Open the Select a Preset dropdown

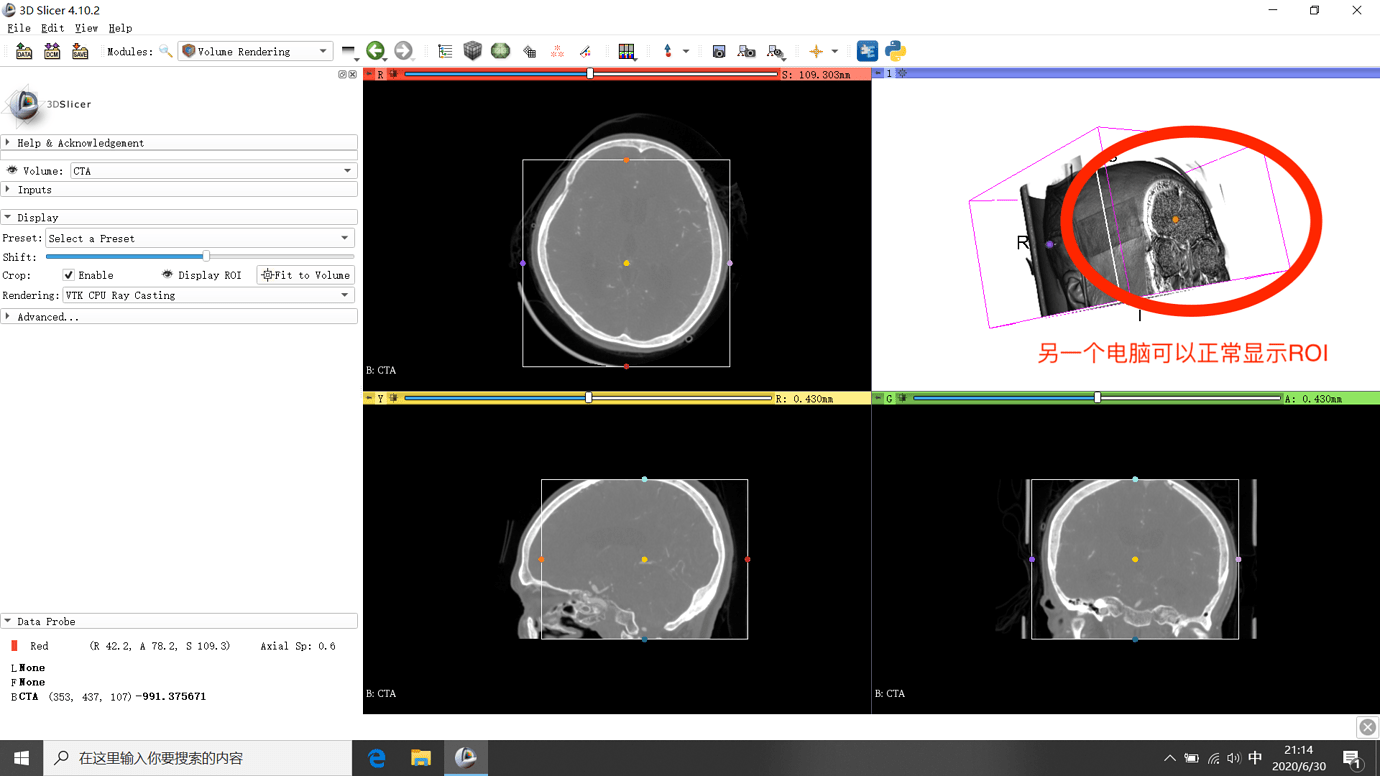click(200, 239)
